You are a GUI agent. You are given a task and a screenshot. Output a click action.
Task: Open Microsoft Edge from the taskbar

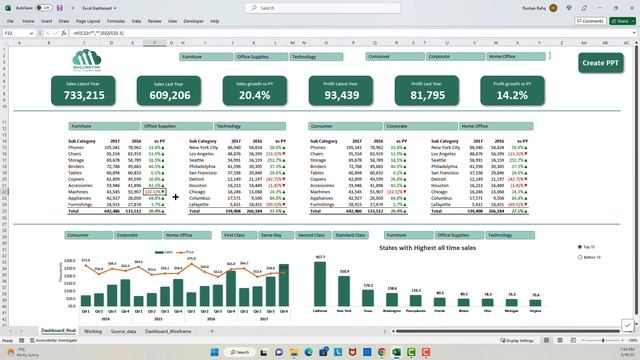click(x=309, y=352)
